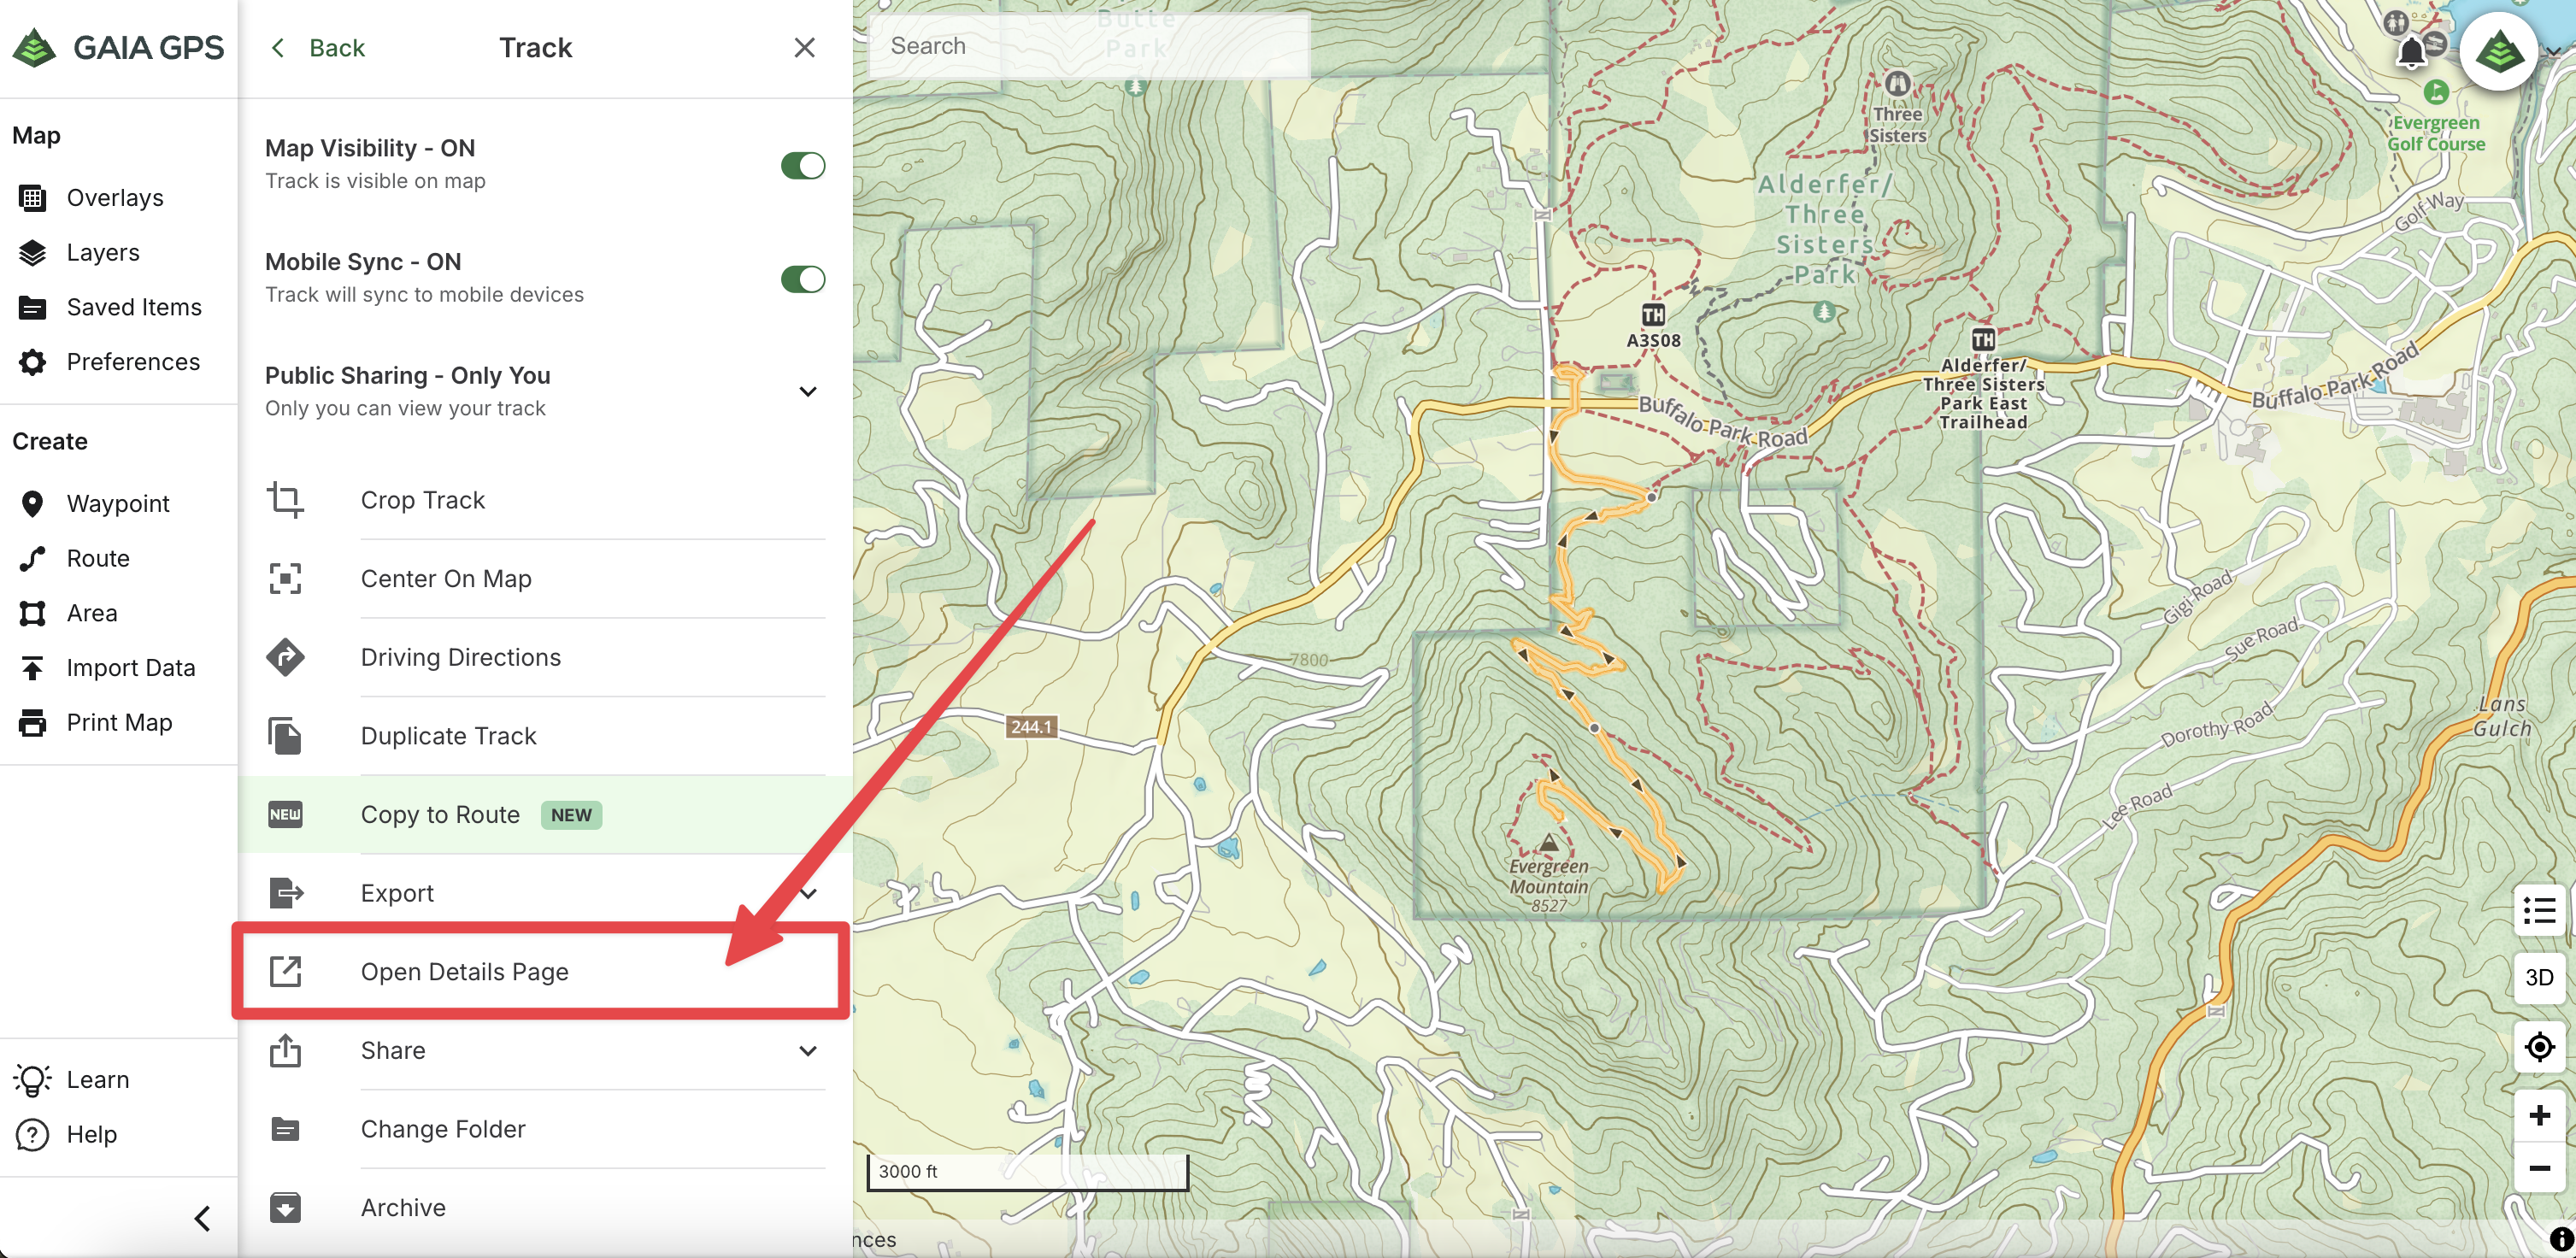Select Copy to Route option
Viewport: 2576px width, 1258px height.
pos(545,814)
